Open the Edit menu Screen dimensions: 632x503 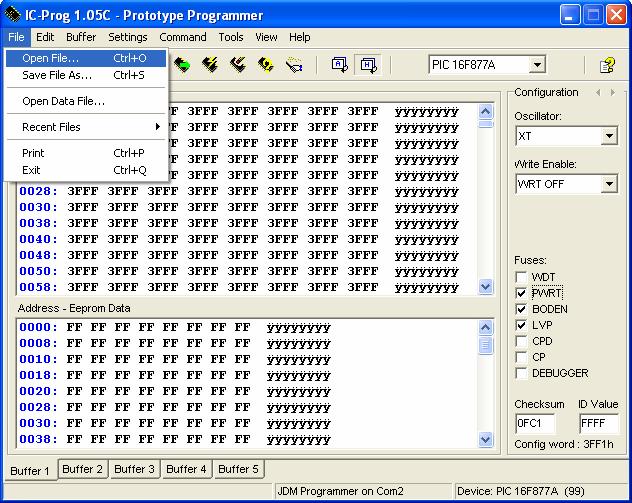[x=45, y=37]
